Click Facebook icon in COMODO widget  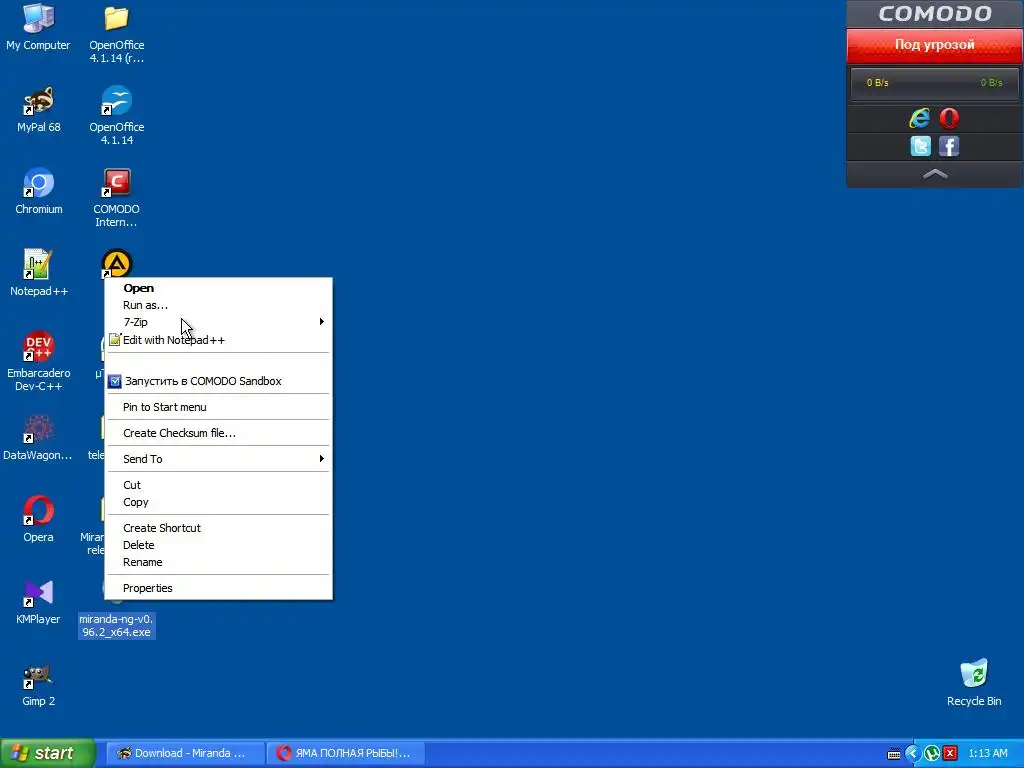pos(949,146)
